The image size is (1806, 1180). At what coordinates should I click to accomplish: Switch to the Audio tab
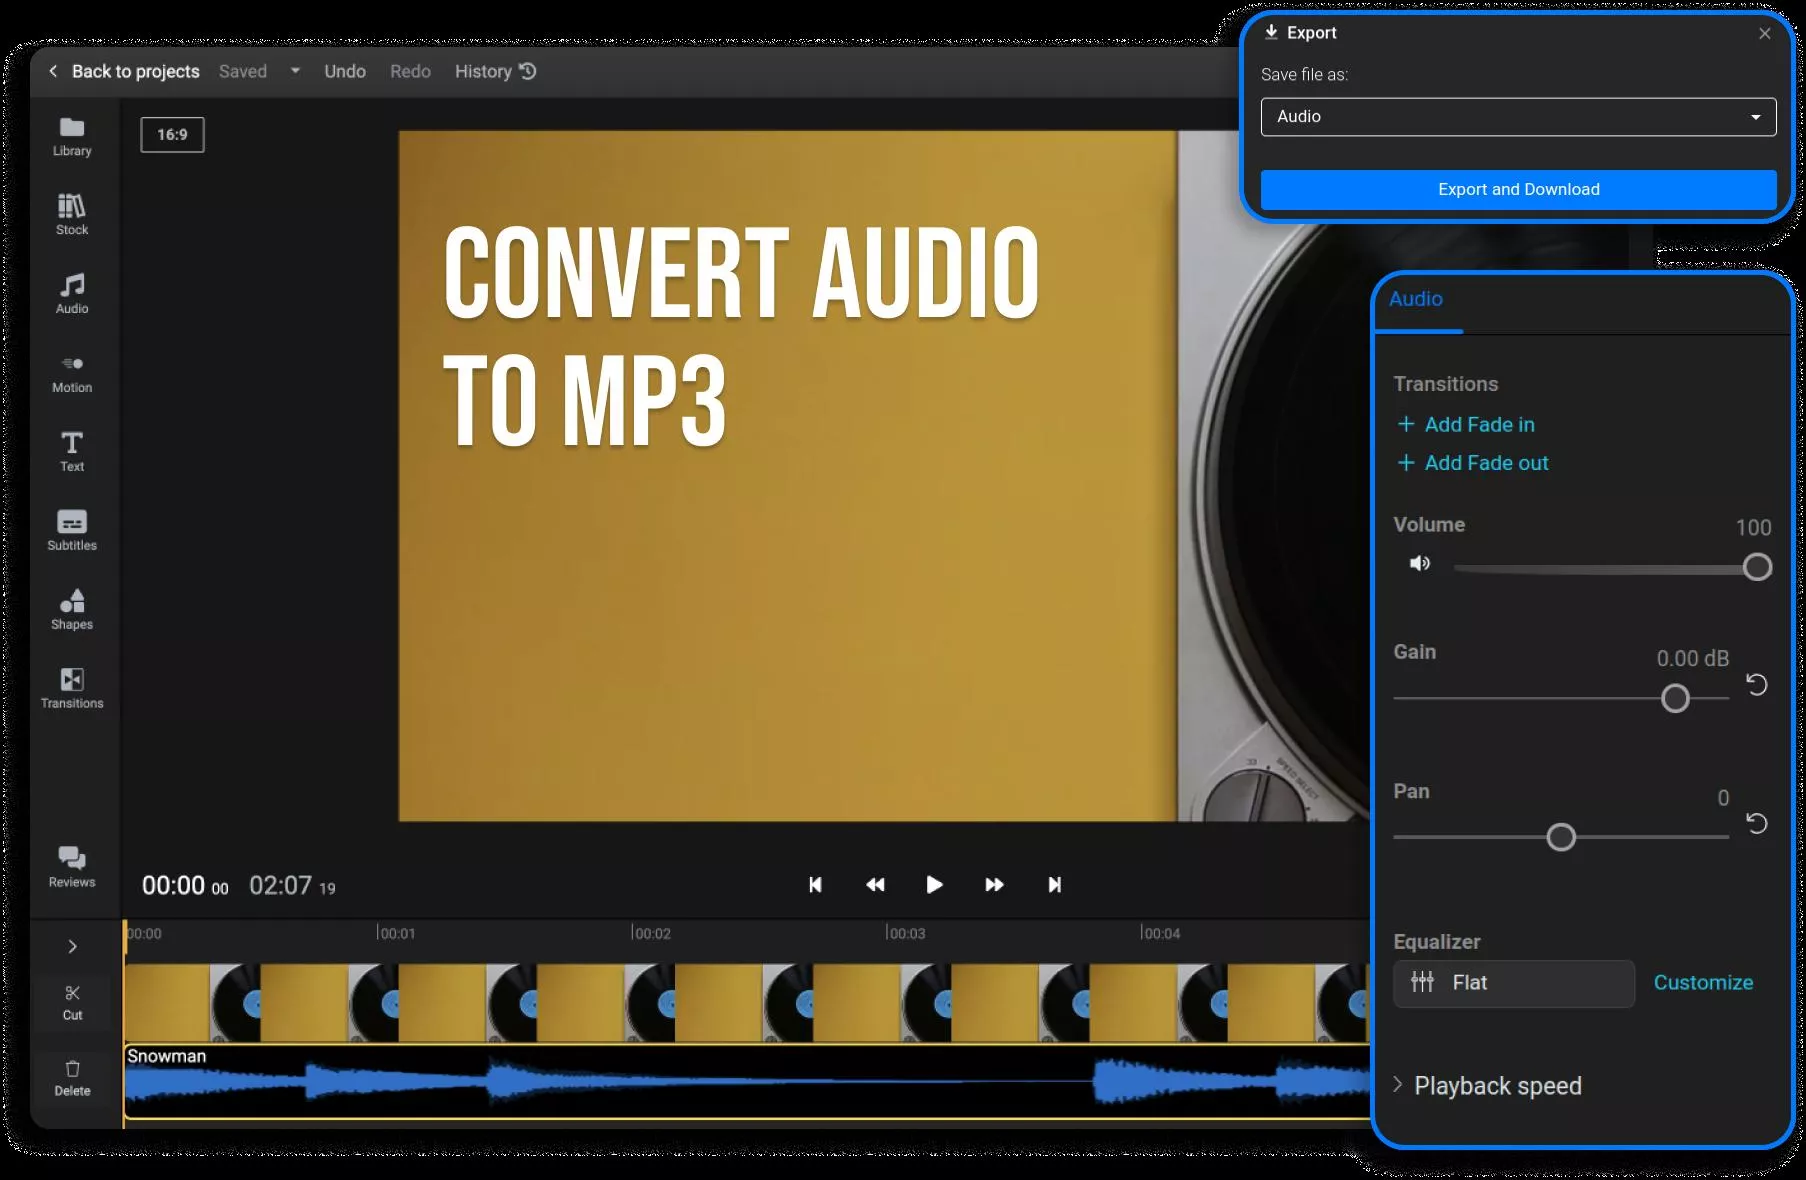coord(1415,299)
